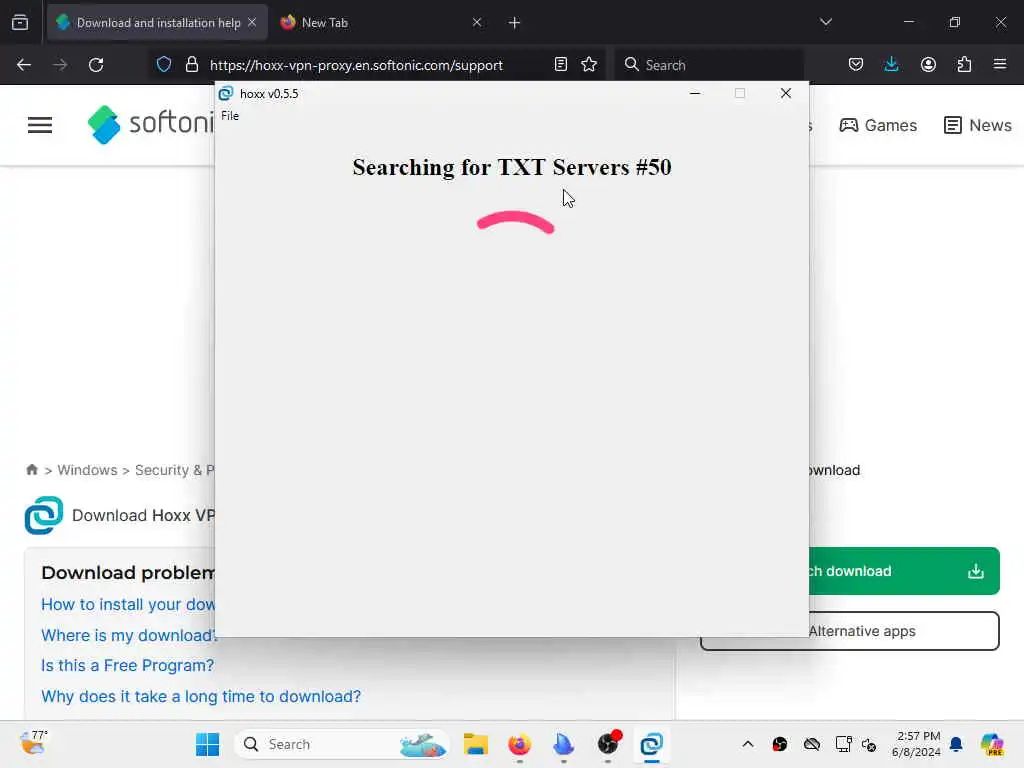Screen dimensions: 1024x768
Task: Minimize the hoxx v0.5.5 window
Action: 695,93
